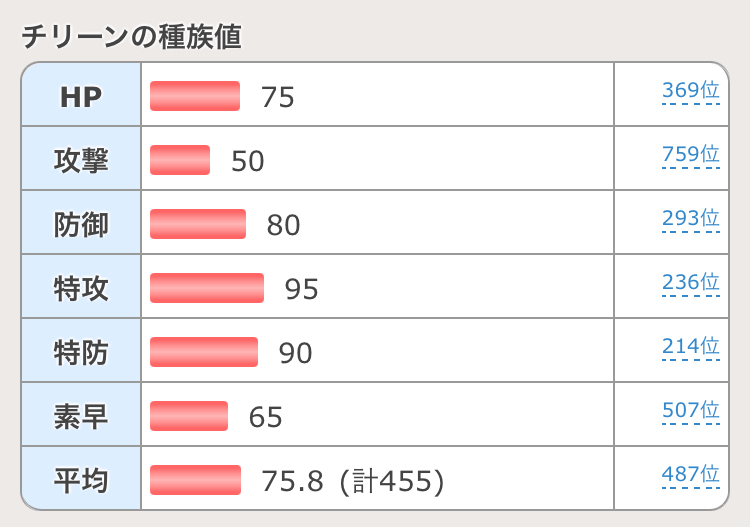The width and height of the screenshot is (750, 527).
Task: Click the チリーンの種族値 heading
Action: point(132,36)
